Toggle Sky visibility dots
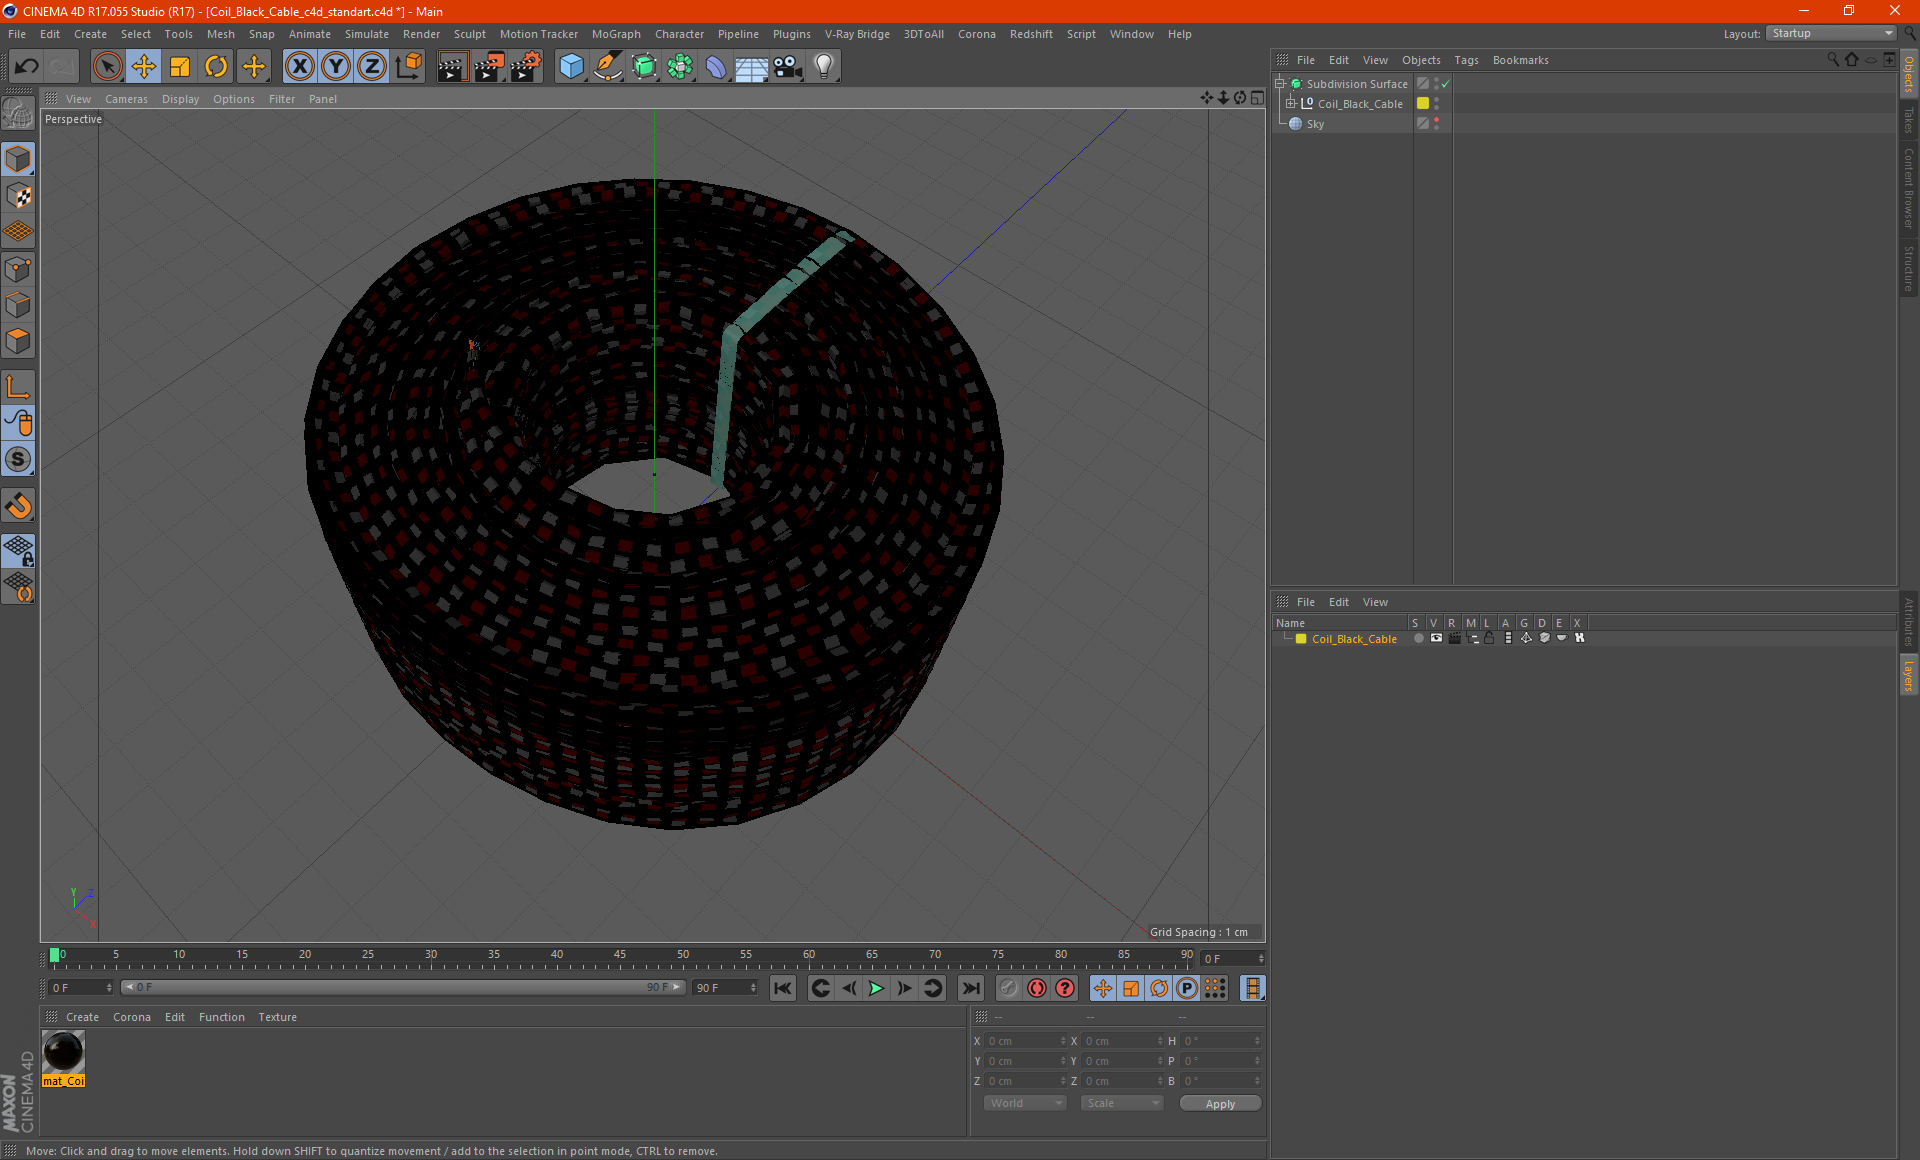The height and width of the screenshot is (1160, 1920). coord(1436,124)
